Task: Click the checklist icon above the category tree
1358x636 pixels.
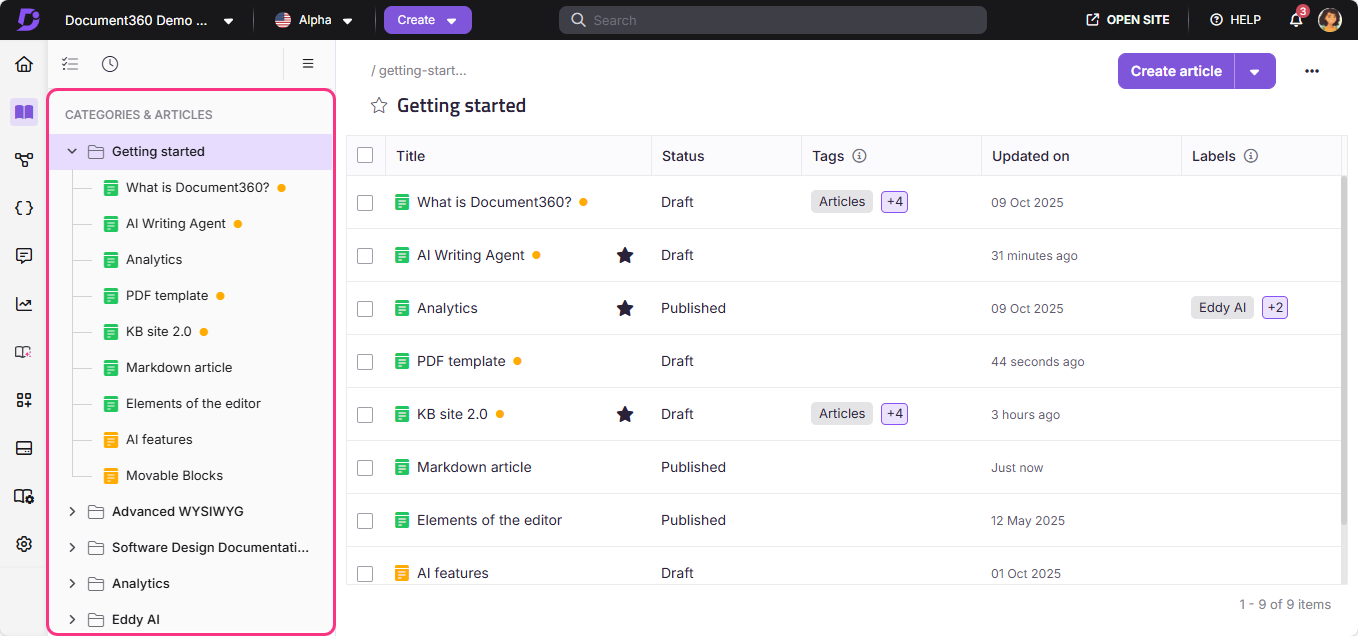Action: coord(70,63)
